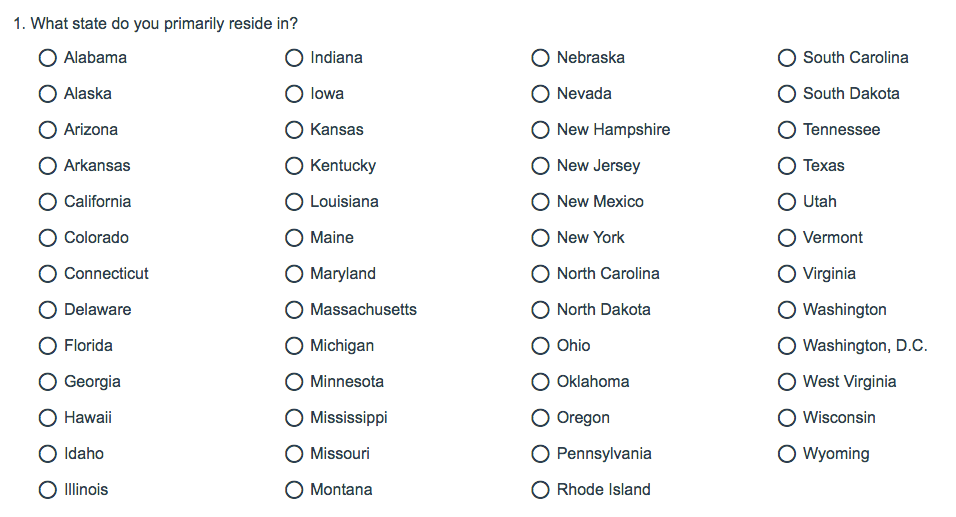
Task: Pick the North Carolina option
Action: point(541,274)
